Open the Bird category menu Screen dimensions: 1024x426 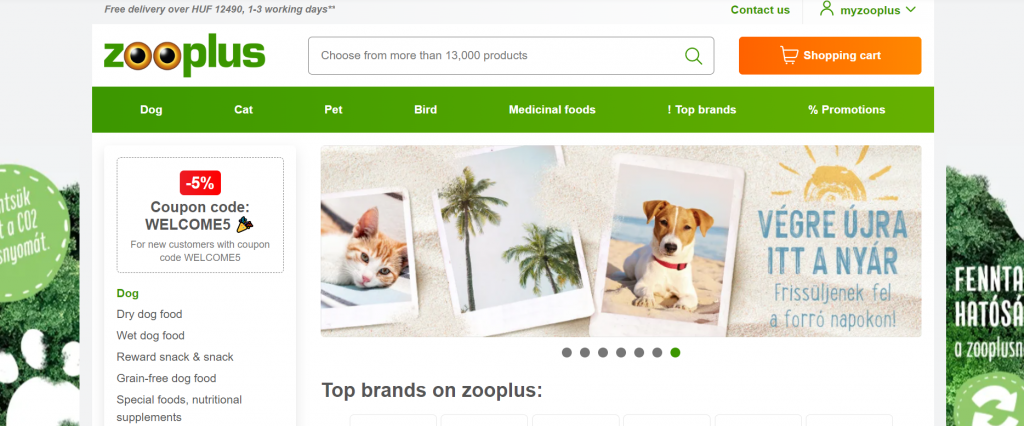pyautogui.click(x=425, y=110)
